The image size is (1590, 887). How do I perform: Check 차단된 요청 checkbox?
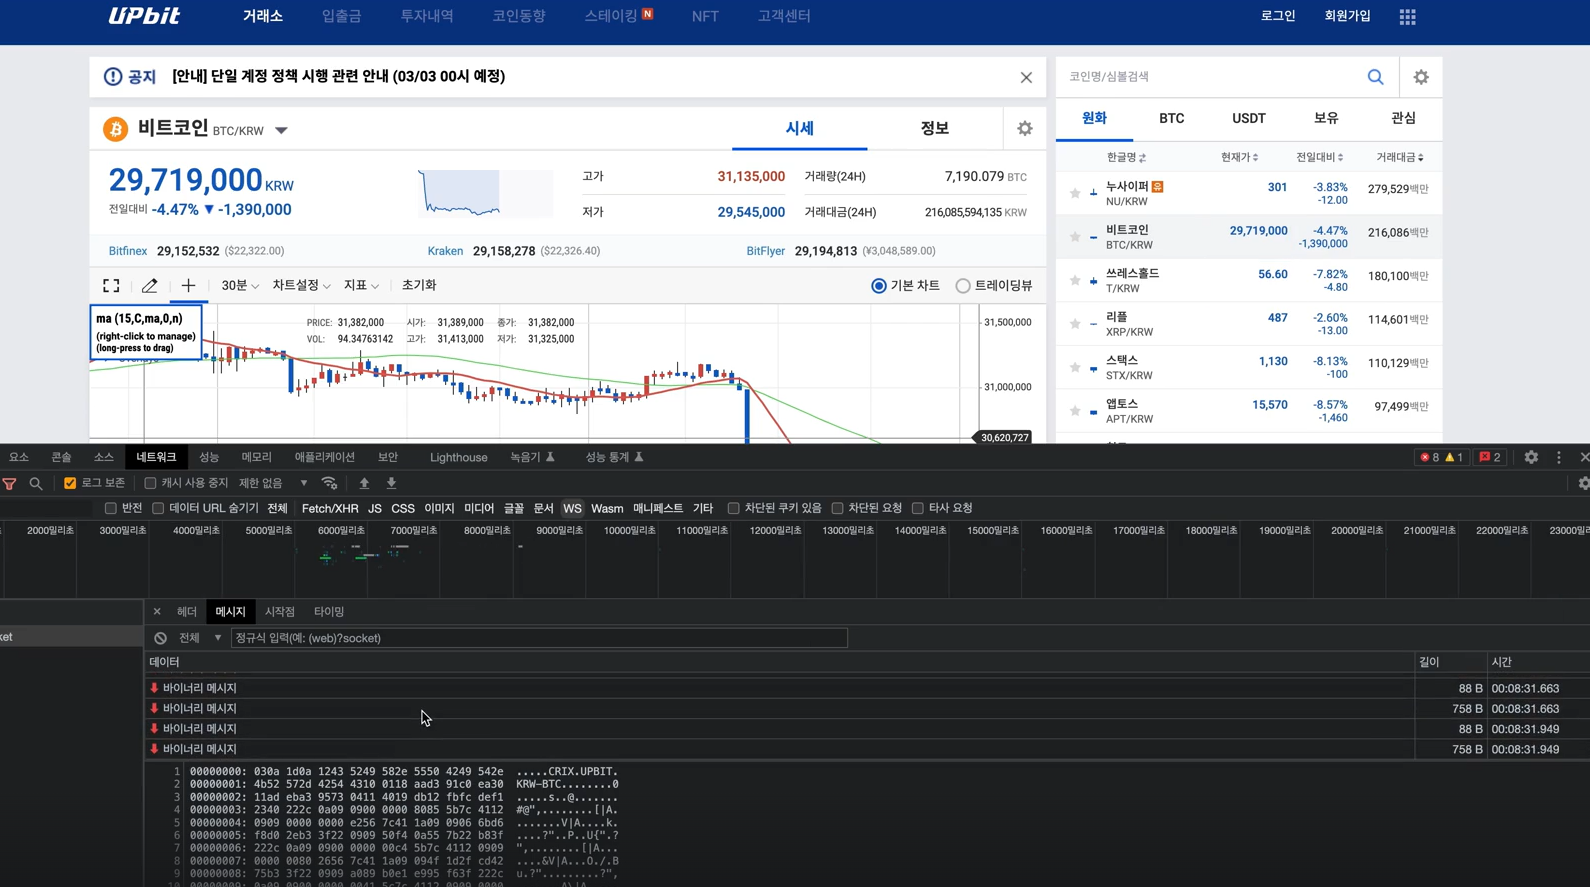click(x=837, y=508)
